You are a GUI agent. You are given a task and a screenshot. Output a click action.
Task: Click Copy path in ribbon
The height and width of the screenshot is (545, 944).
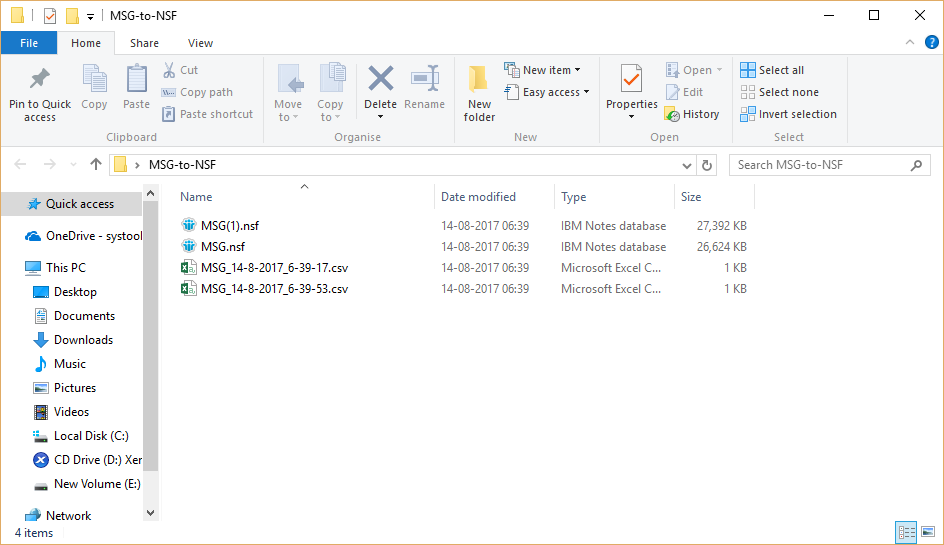[197, 92]
